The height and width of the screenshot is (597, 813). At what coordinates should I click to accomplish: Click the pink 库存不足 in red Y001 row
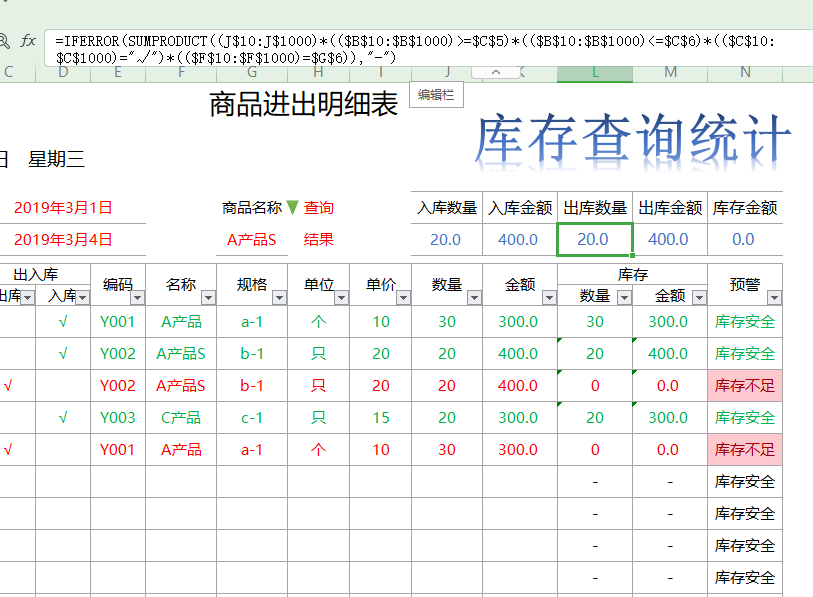tap(745, 450)
